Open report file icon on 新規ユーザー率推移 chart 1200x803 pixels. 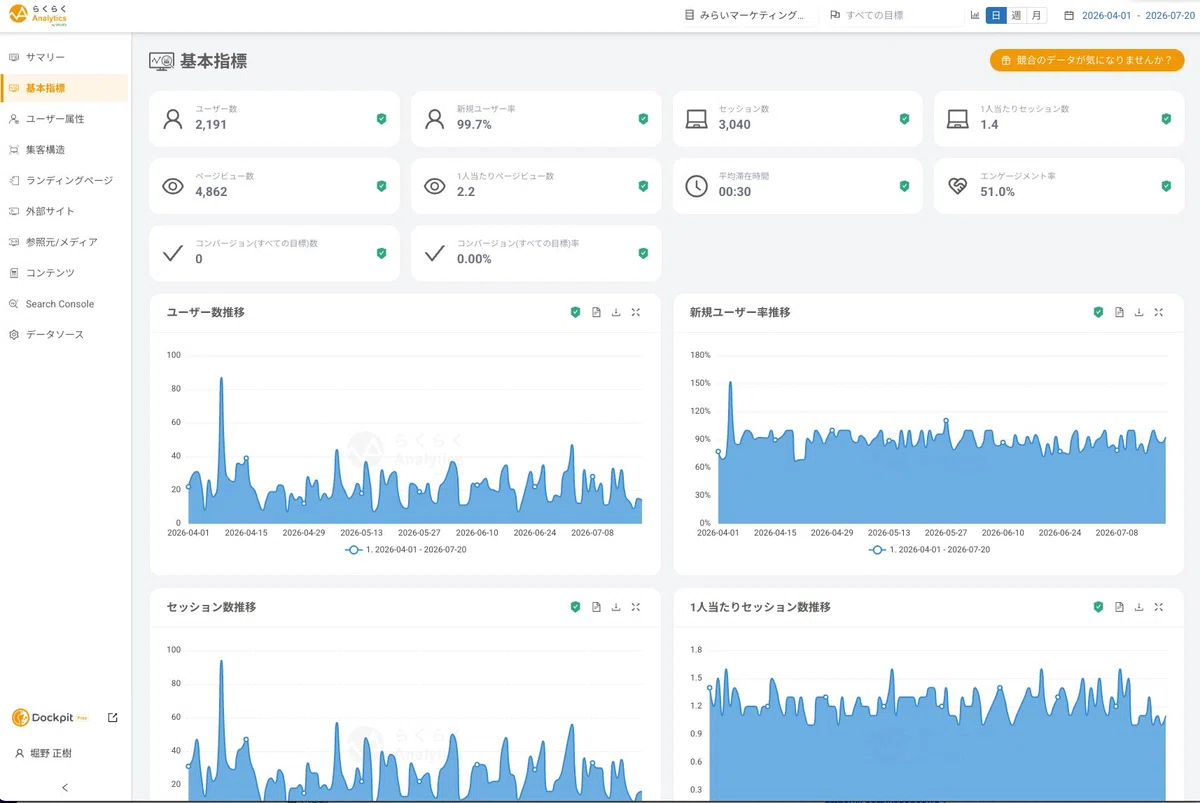click(x=1119, y=312)
